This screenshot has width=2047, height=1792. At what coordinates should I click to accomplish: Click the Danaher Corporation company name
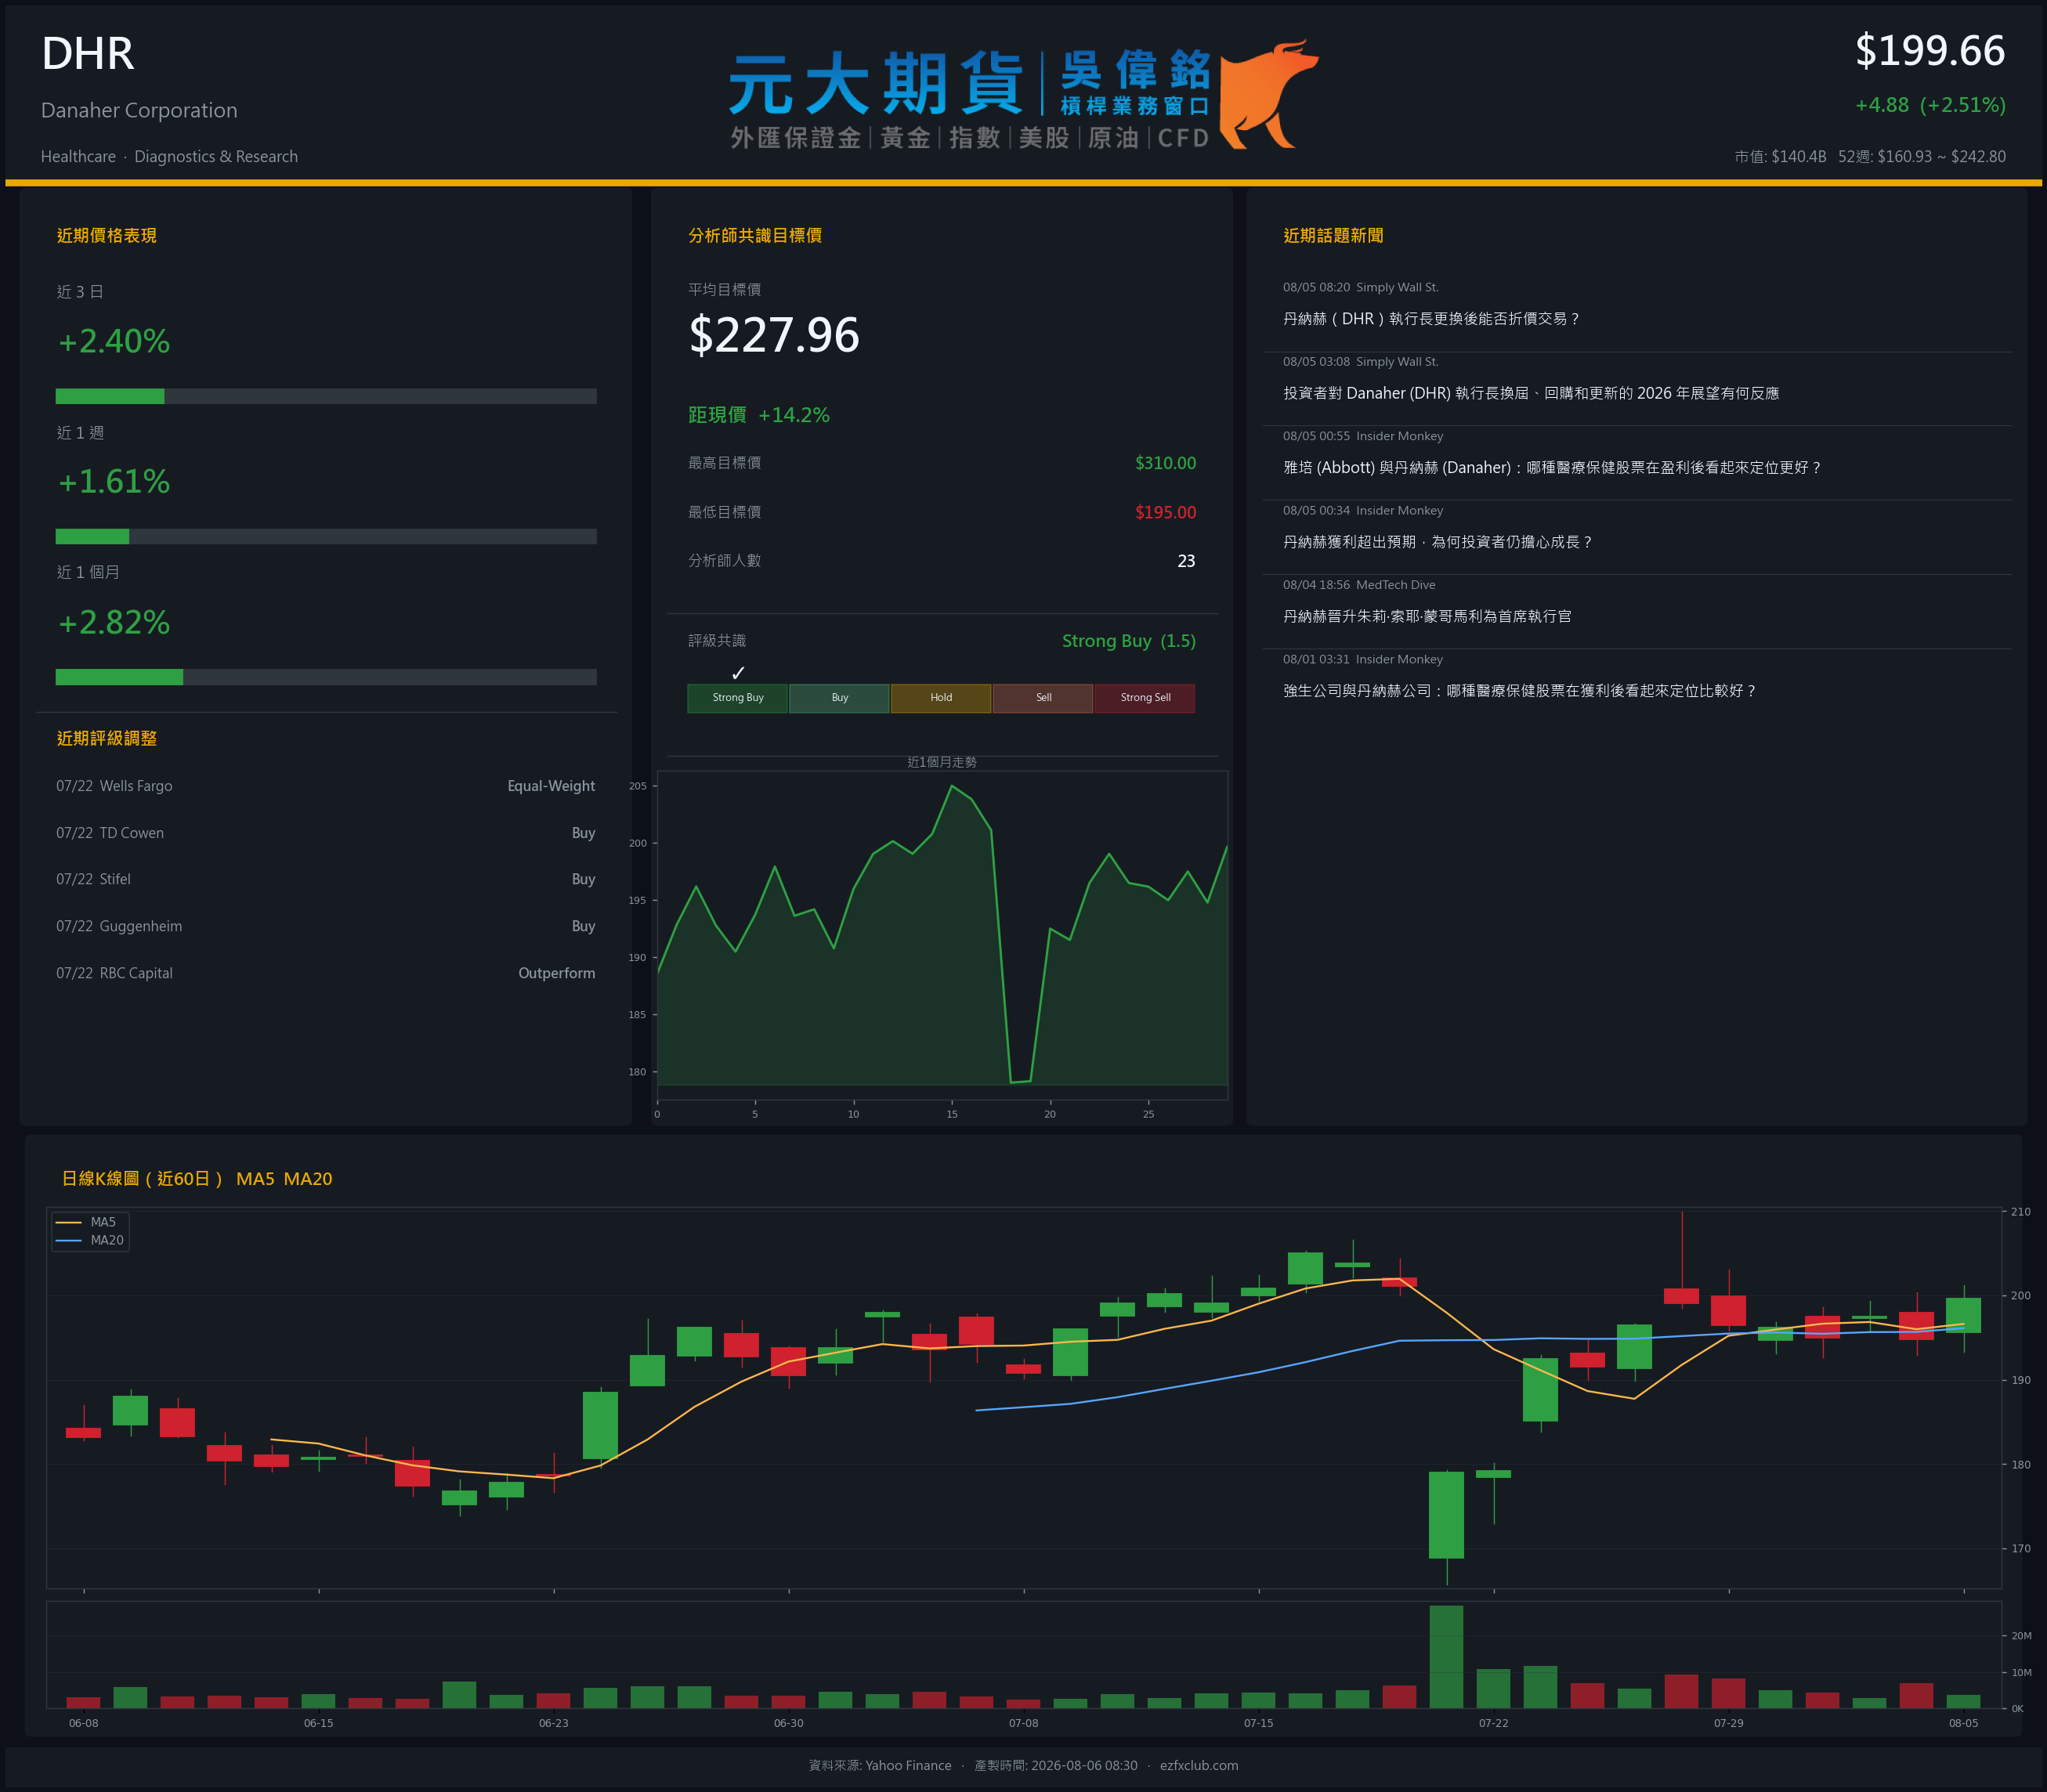139,110
